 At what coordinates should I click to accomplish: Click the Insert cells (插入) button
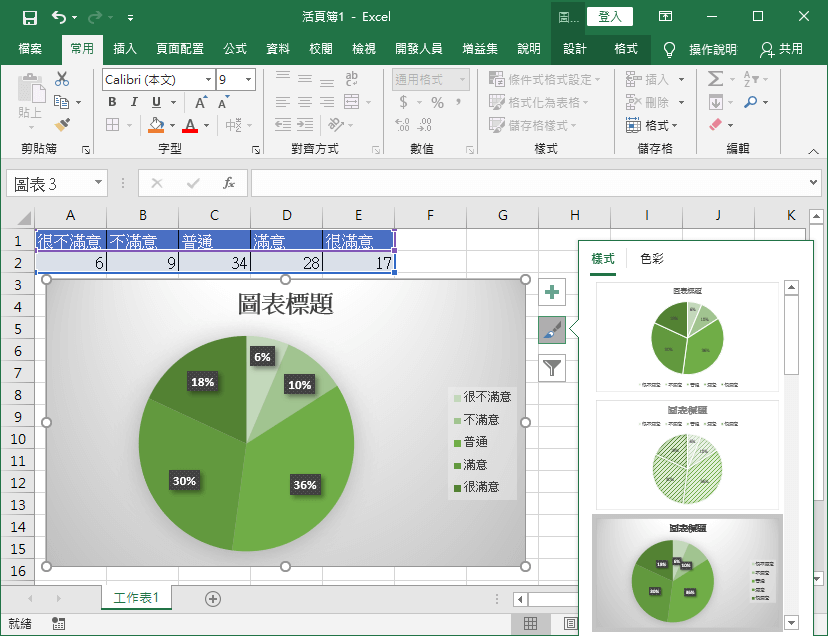point(647,80)
